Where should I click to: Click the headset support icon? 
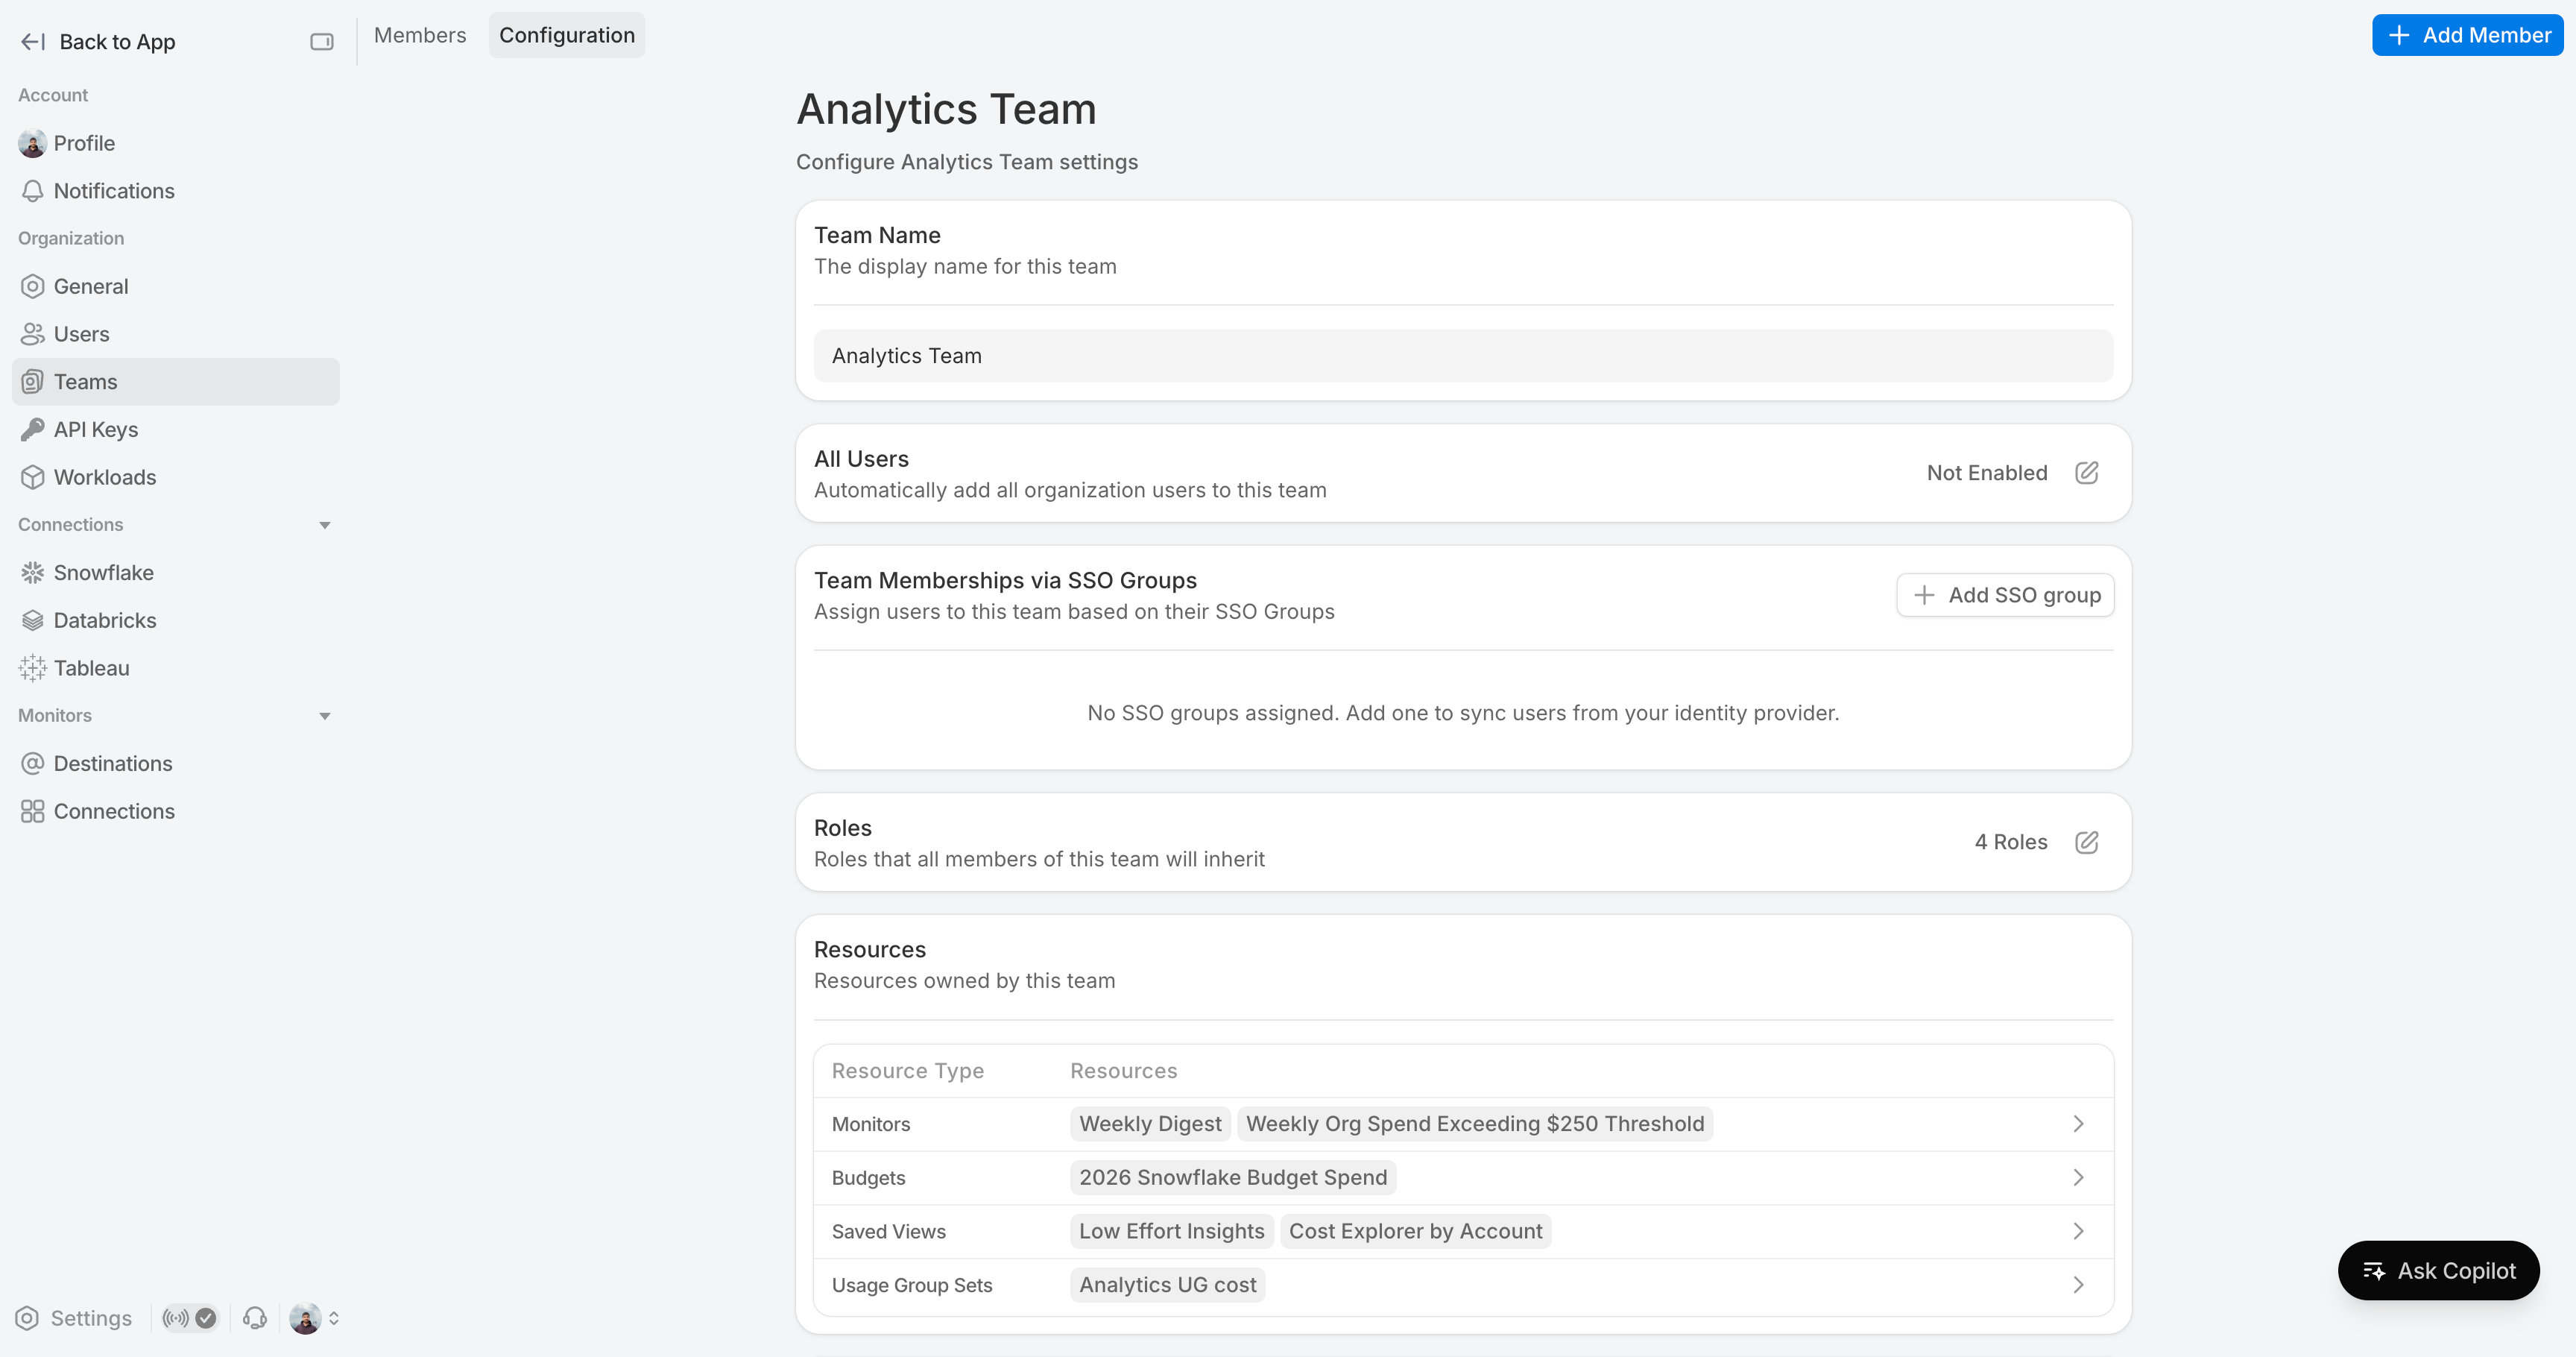coord(255,1318)
